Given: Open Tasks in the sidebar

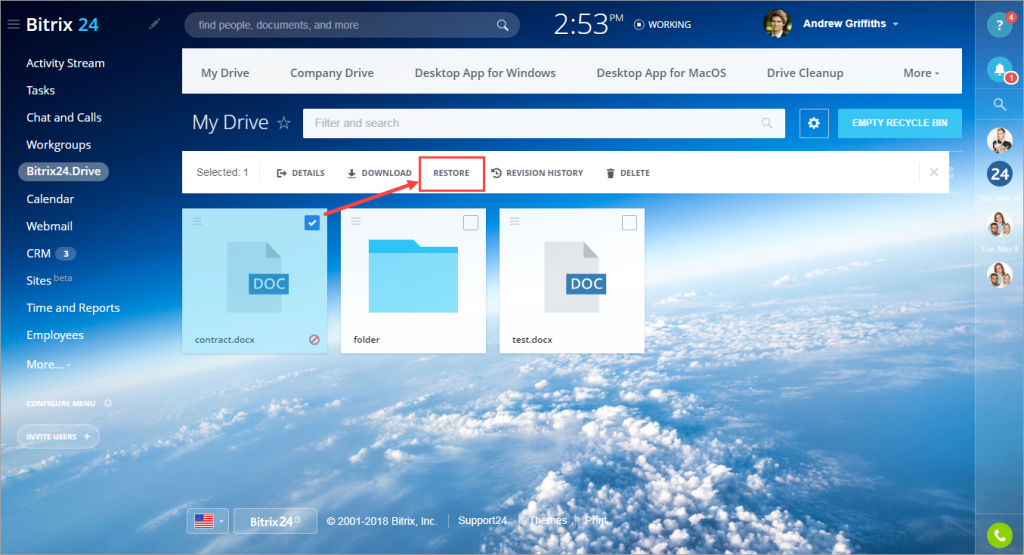Looking at the screenshot, I should pos(40,90).
